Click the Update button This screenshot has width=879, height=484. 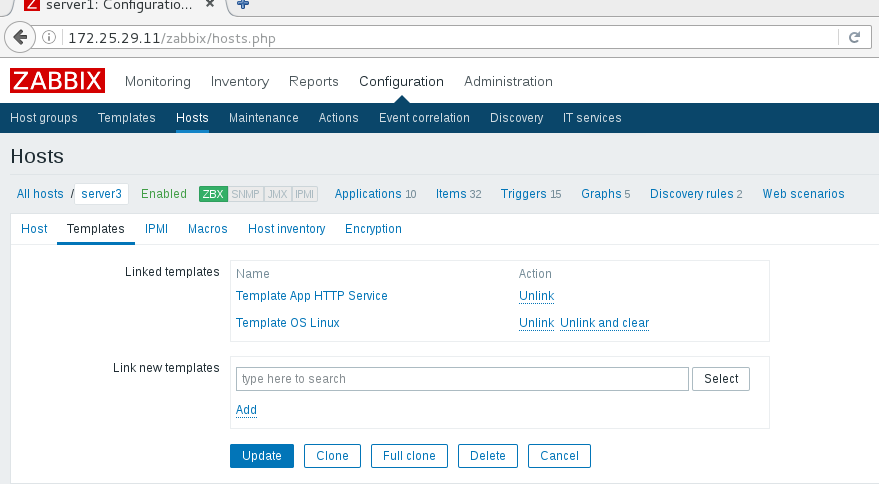262,456
